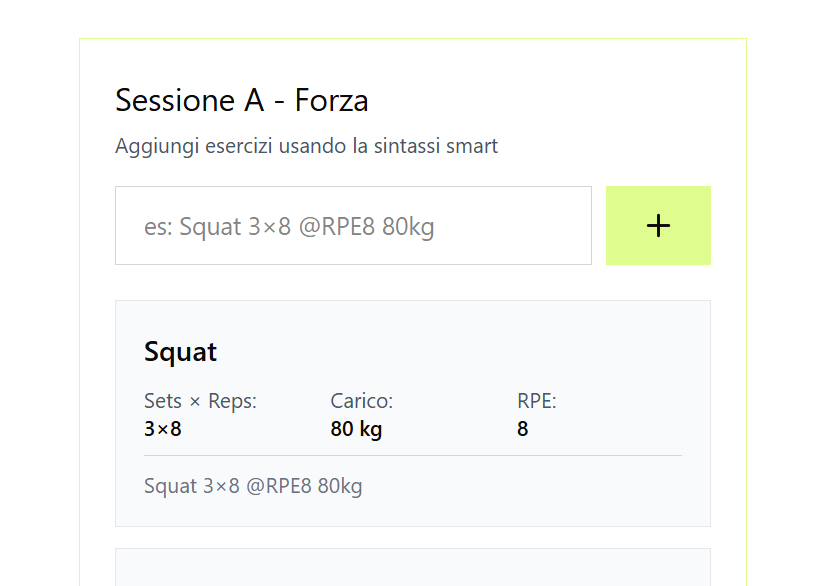Click the "RPE:" label
The width and height of the screenshot is (840, 586).
pyautogui.click(x=536, y=401)
